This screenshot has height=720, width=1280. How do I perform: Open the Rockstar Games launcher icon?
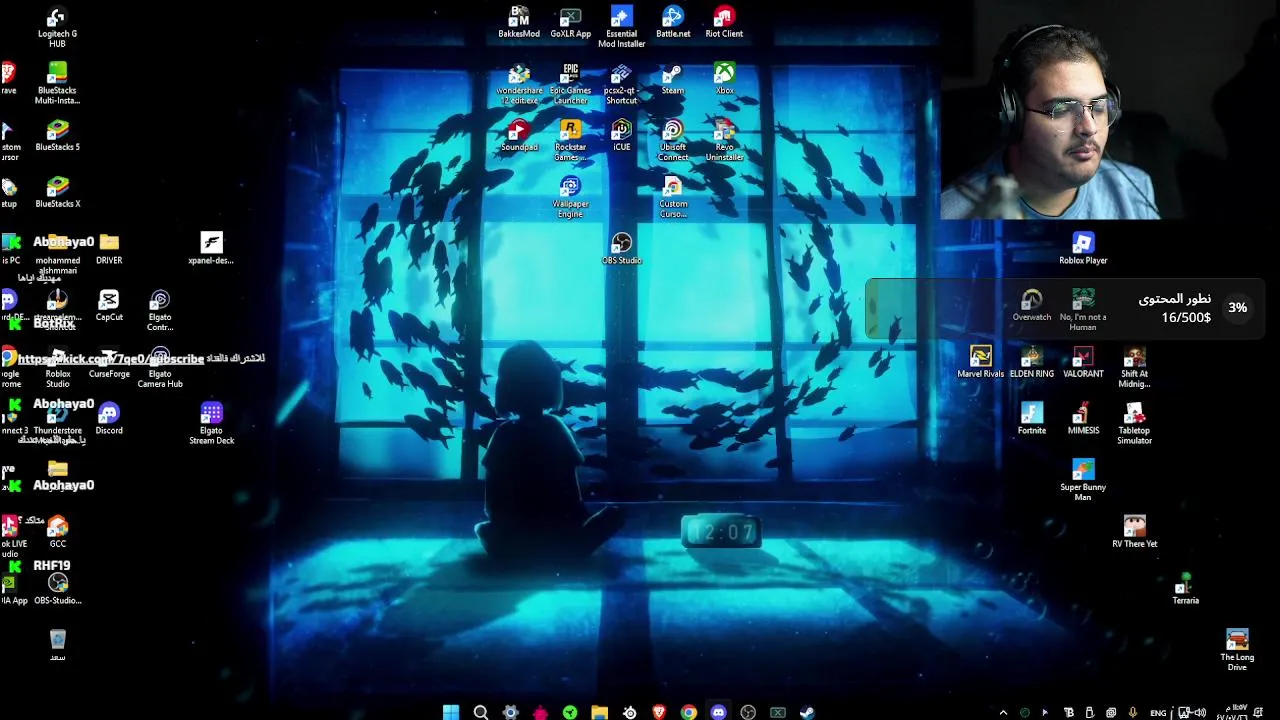click(x=570, y=141)
